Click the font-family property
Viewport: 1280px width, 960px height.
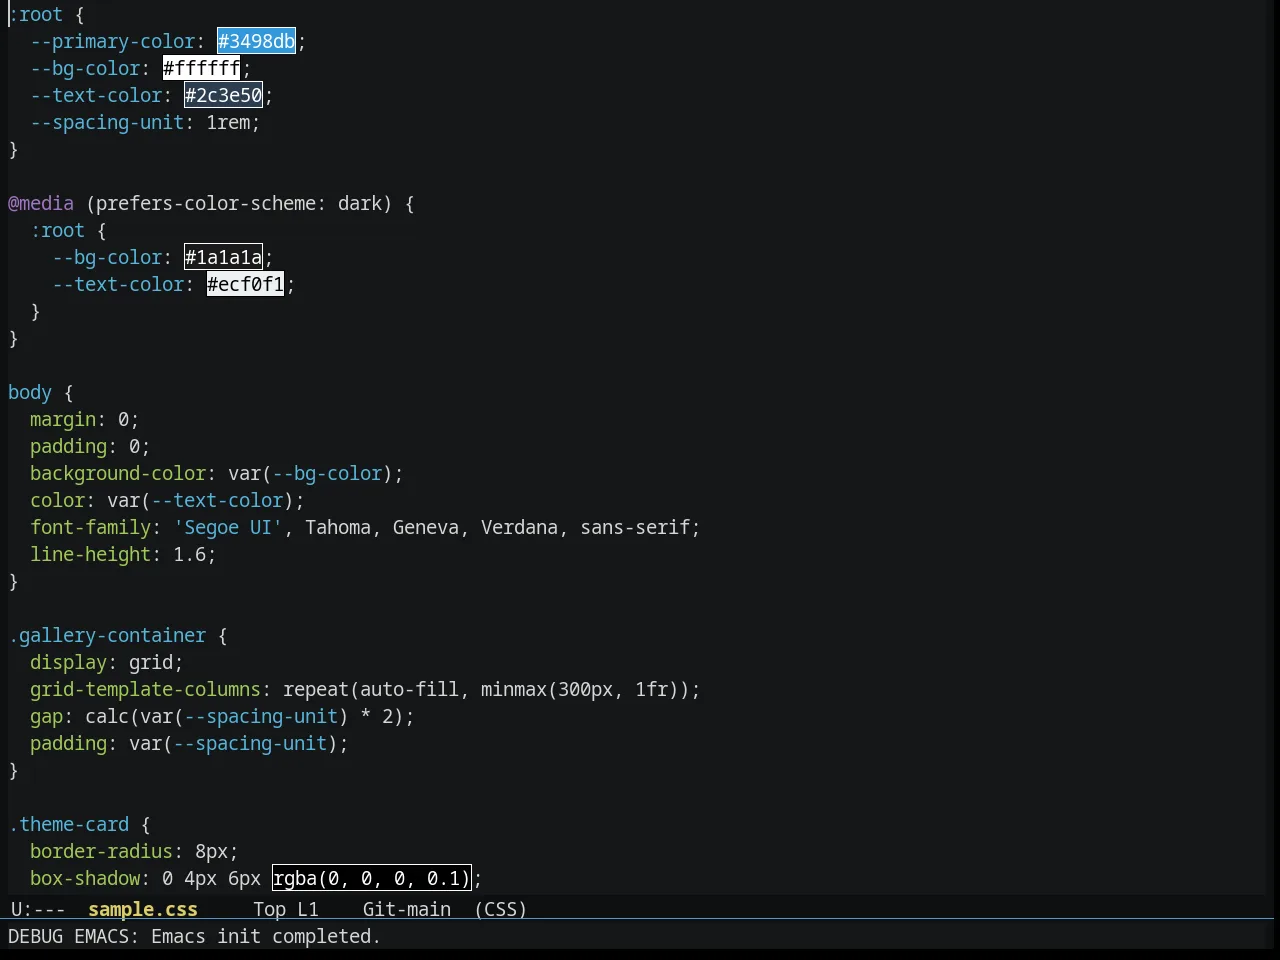tap(90, 527)
